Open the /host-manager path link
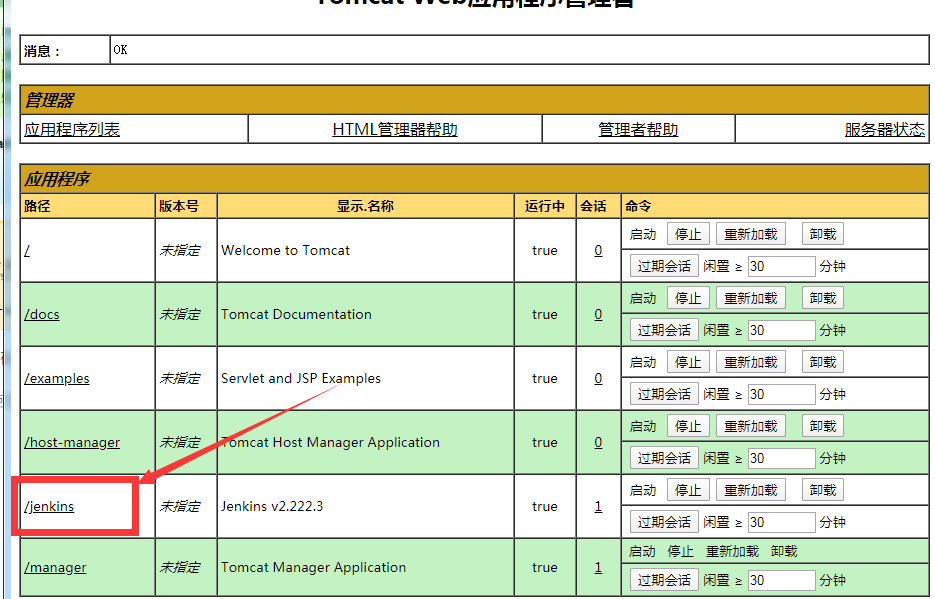935x599 pixels. tap(72, 442)
